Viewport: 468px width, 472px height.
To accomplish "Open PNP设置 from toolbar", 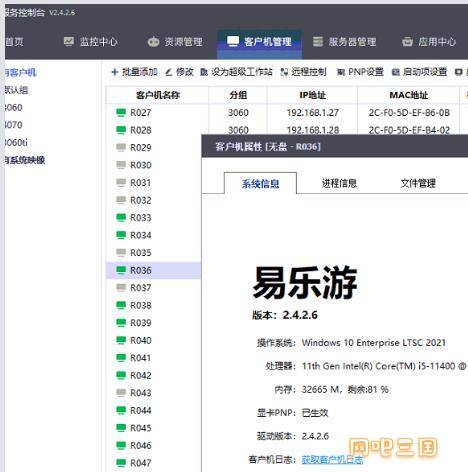I will 360,72.
